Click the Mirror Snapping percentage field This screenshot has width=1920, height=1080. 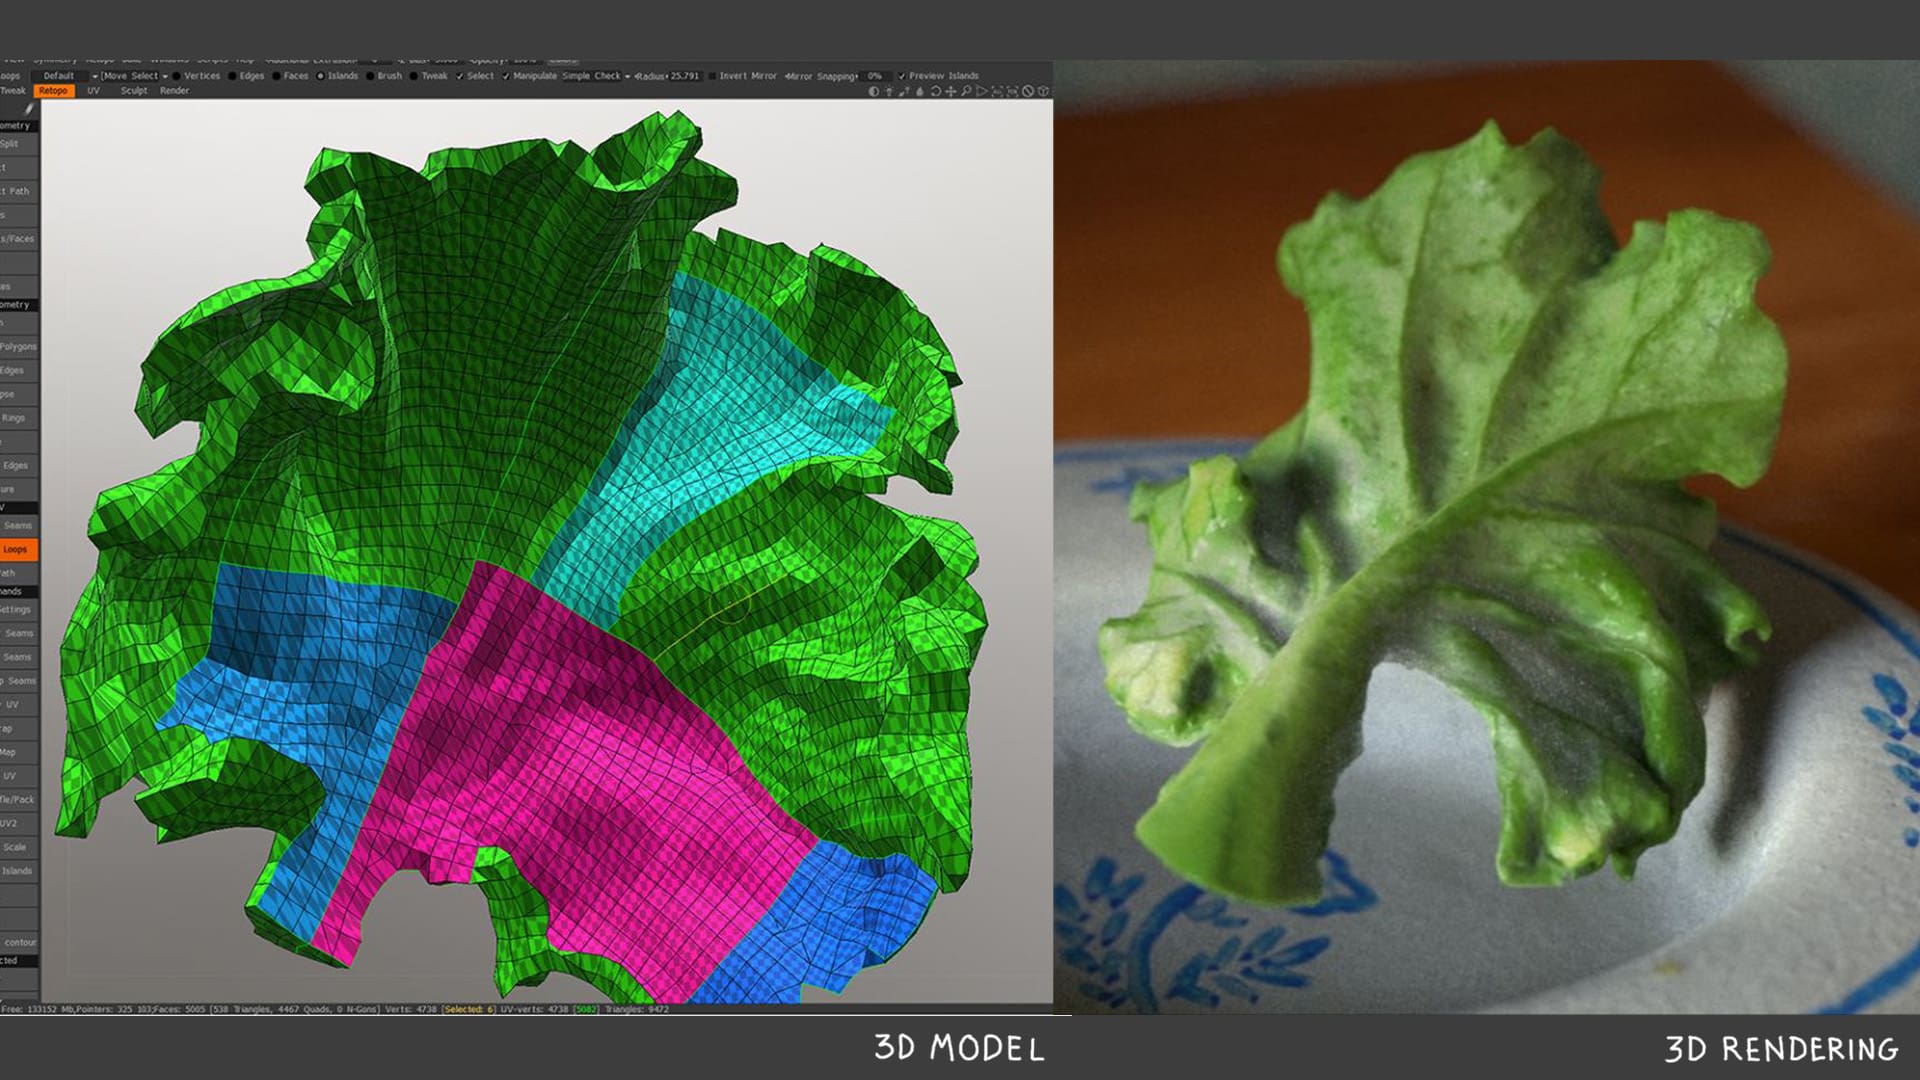(x=875, y=76)
